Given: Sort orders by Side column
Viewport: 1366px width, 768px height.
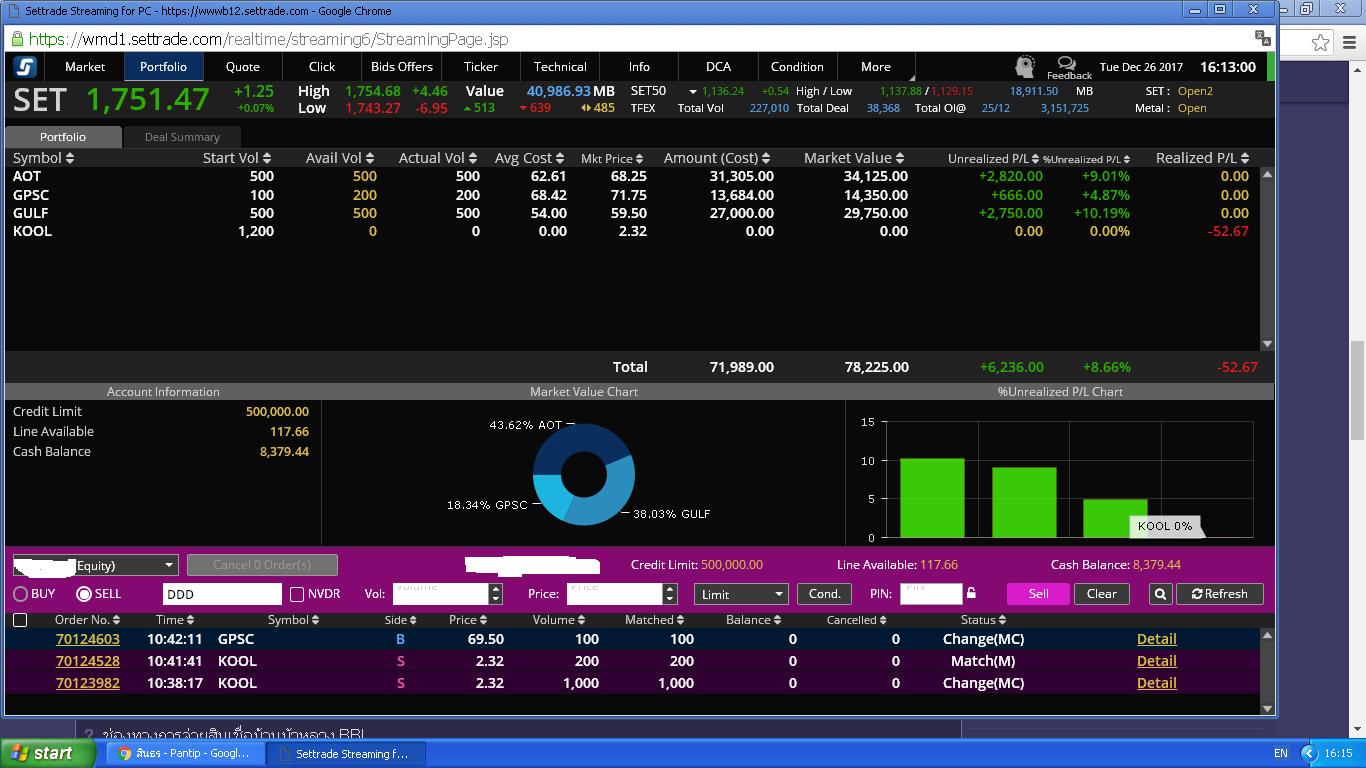Looking at the screenshot, I should [x=400, y=620].
